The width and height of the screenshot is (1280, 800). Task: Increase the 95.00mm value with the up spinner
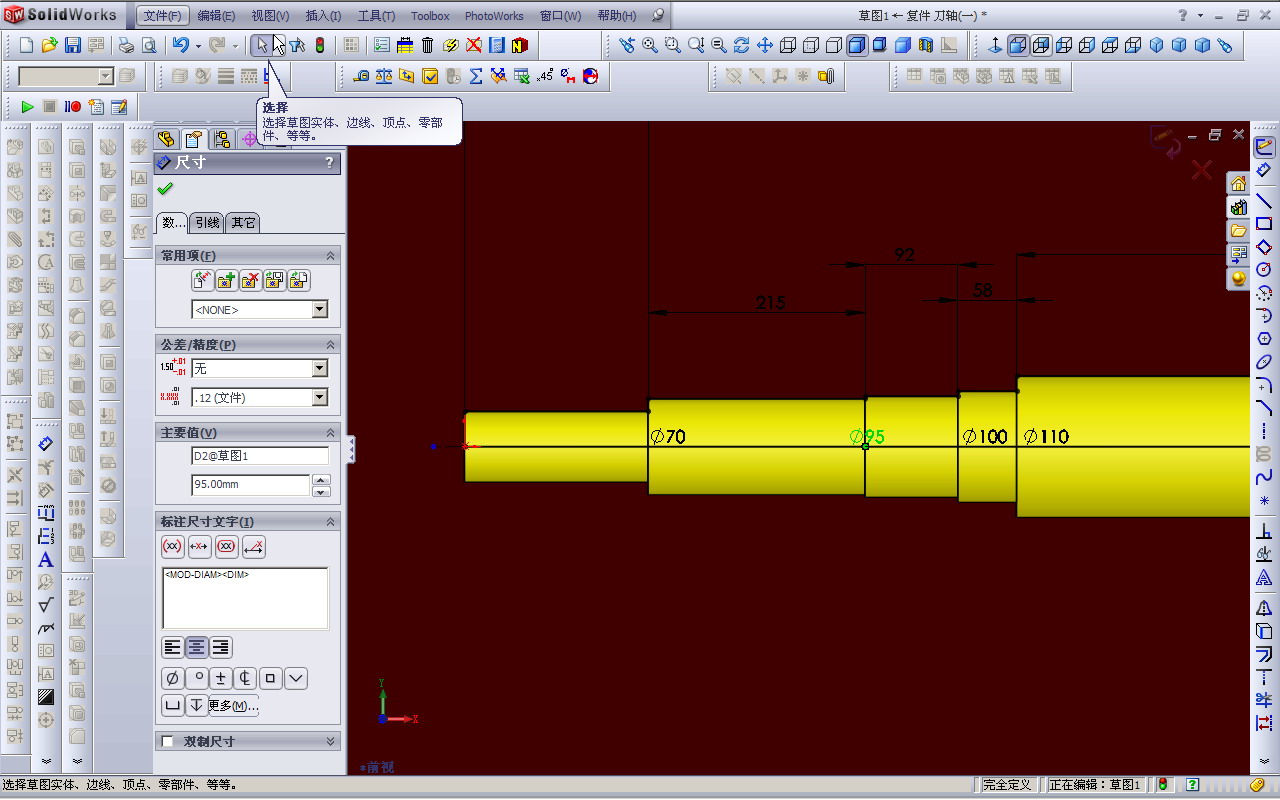(x=321, y=480)
